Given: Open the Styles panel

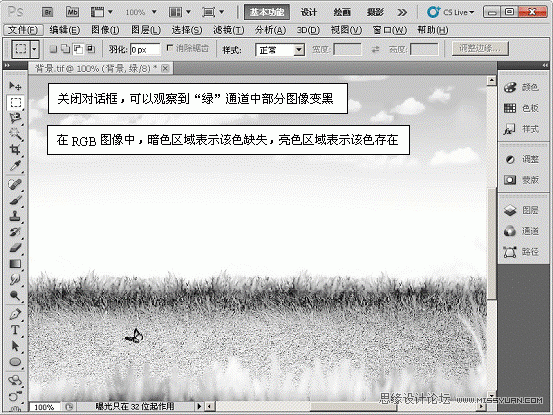Looking at the screenshot, I should pos(522,129).
